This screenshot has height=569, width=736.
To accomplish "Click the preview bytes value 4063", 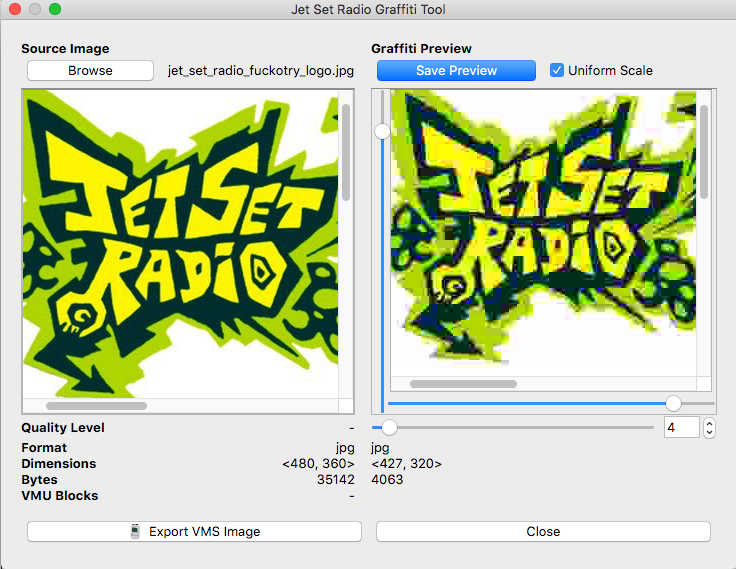I will [x=387, y=480].
